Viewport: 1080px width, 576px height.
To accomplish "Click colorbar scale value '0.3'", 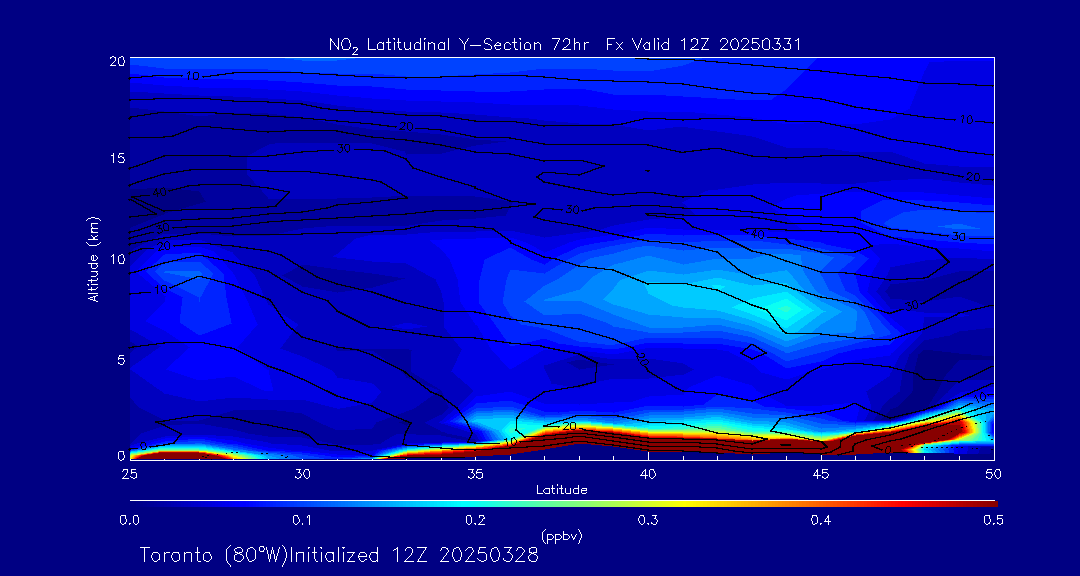I will [648, 521].
